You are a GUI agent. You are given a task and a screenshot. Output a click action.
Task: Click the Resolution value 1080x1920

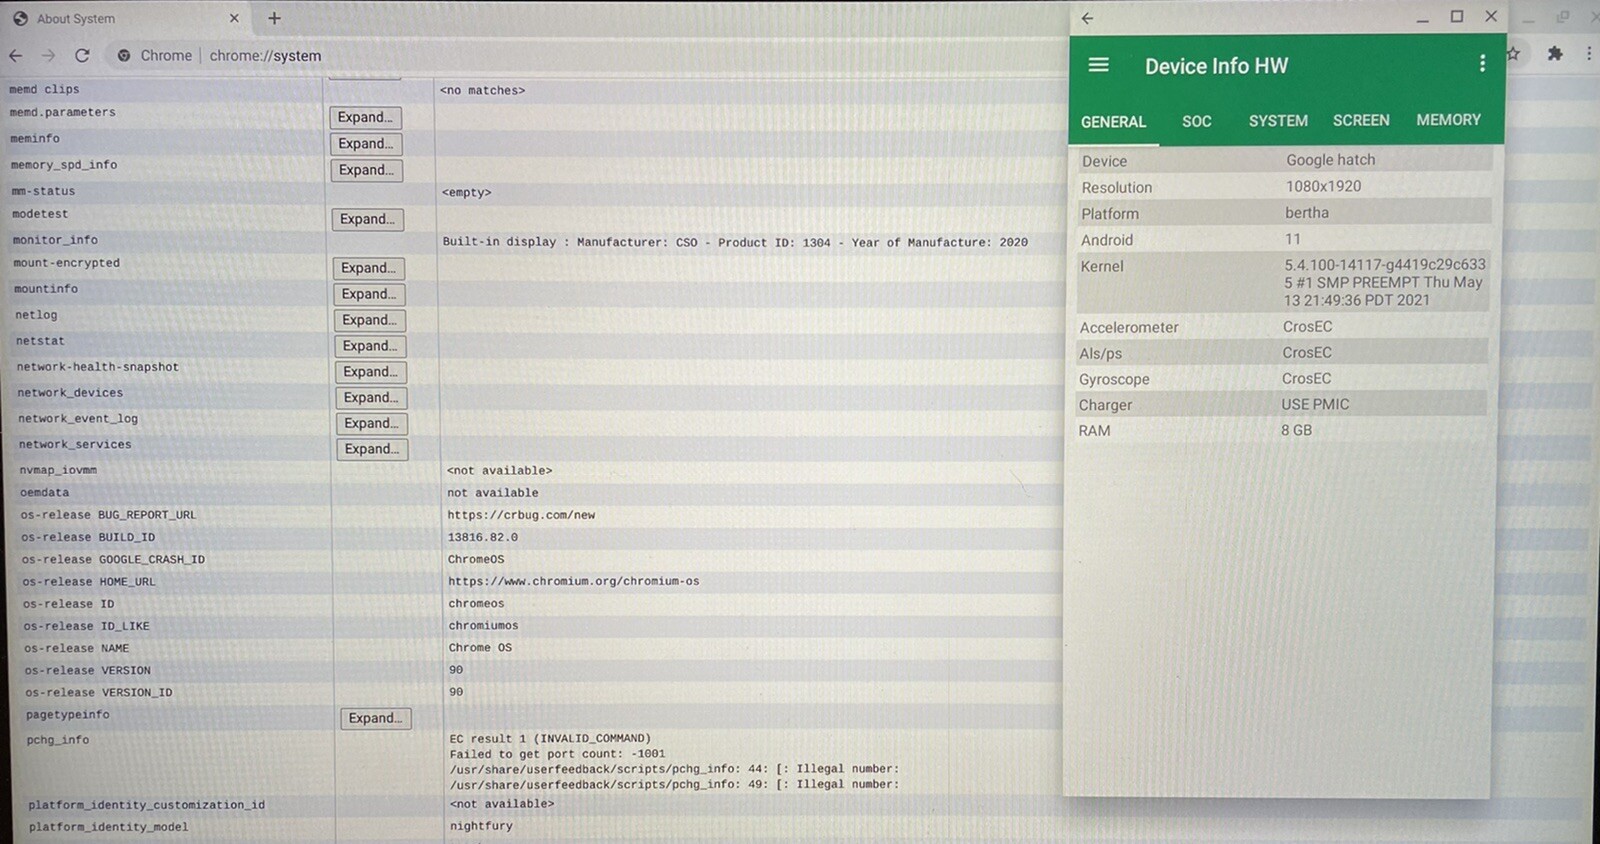1323,186
